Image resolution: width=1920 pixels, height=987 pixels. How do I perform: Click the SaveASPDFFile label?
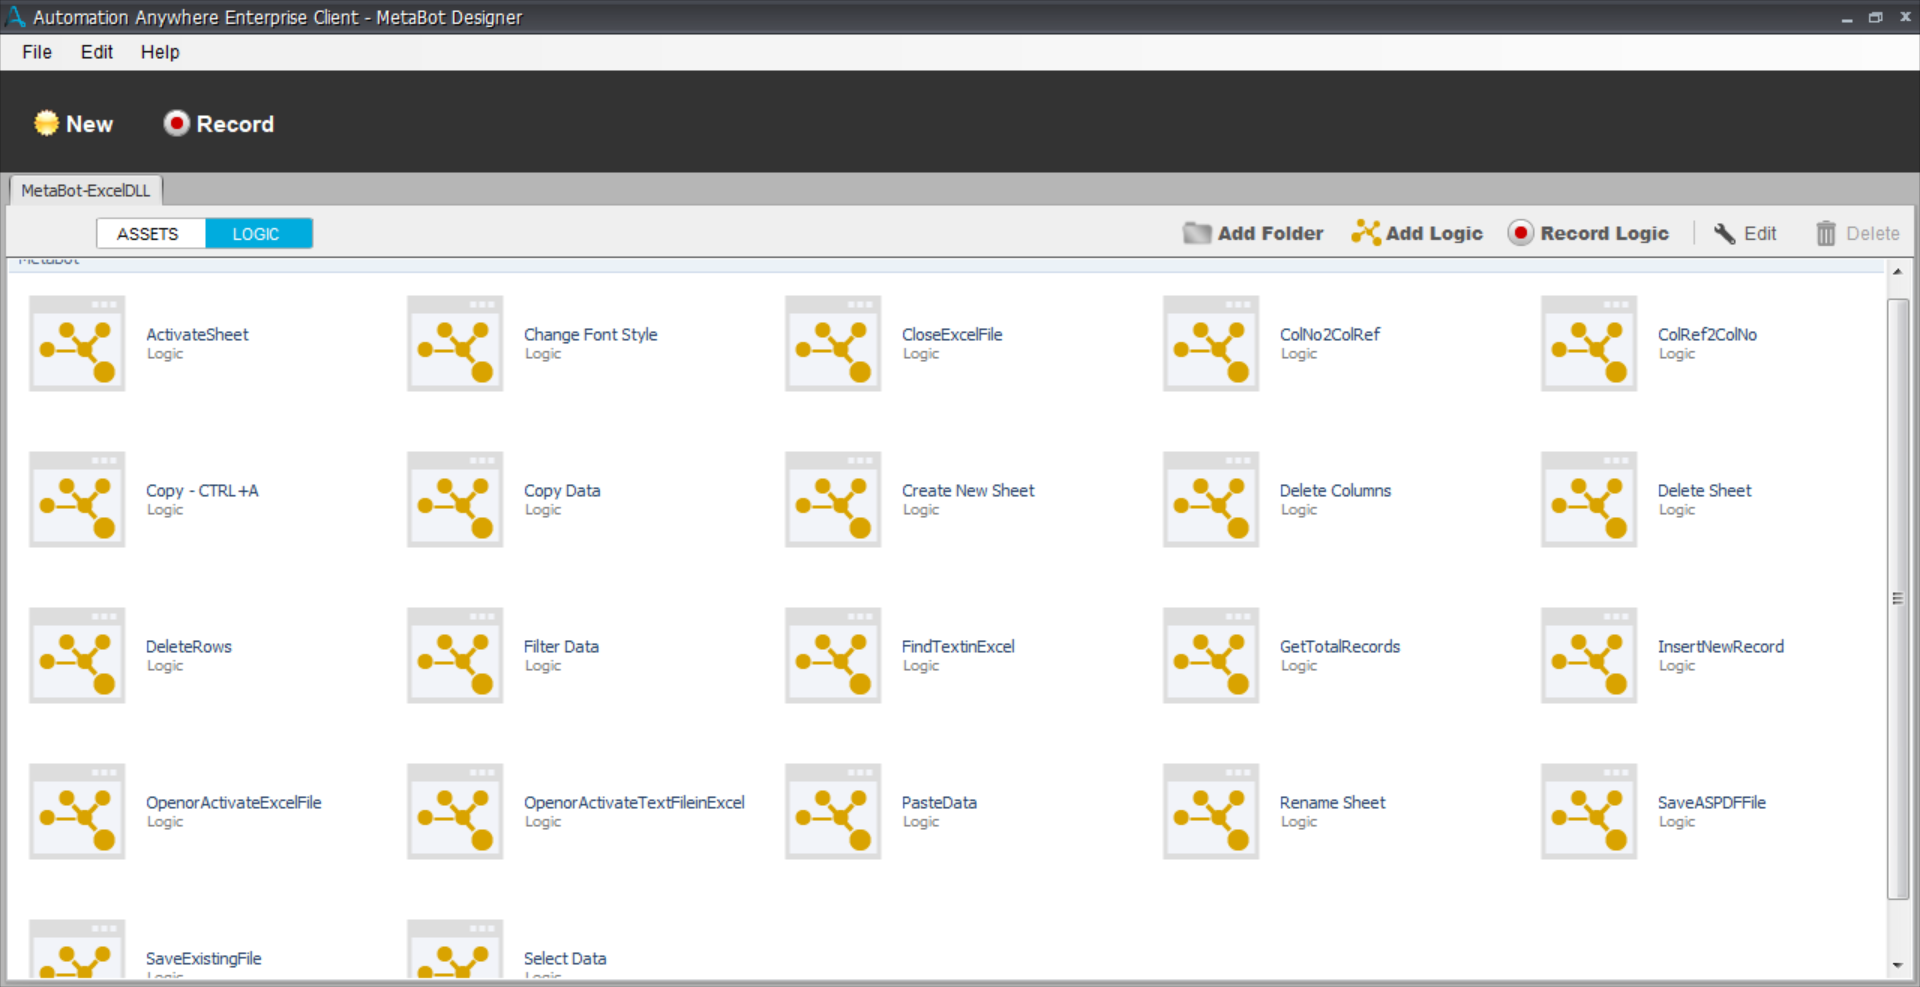pos(1712,803)
